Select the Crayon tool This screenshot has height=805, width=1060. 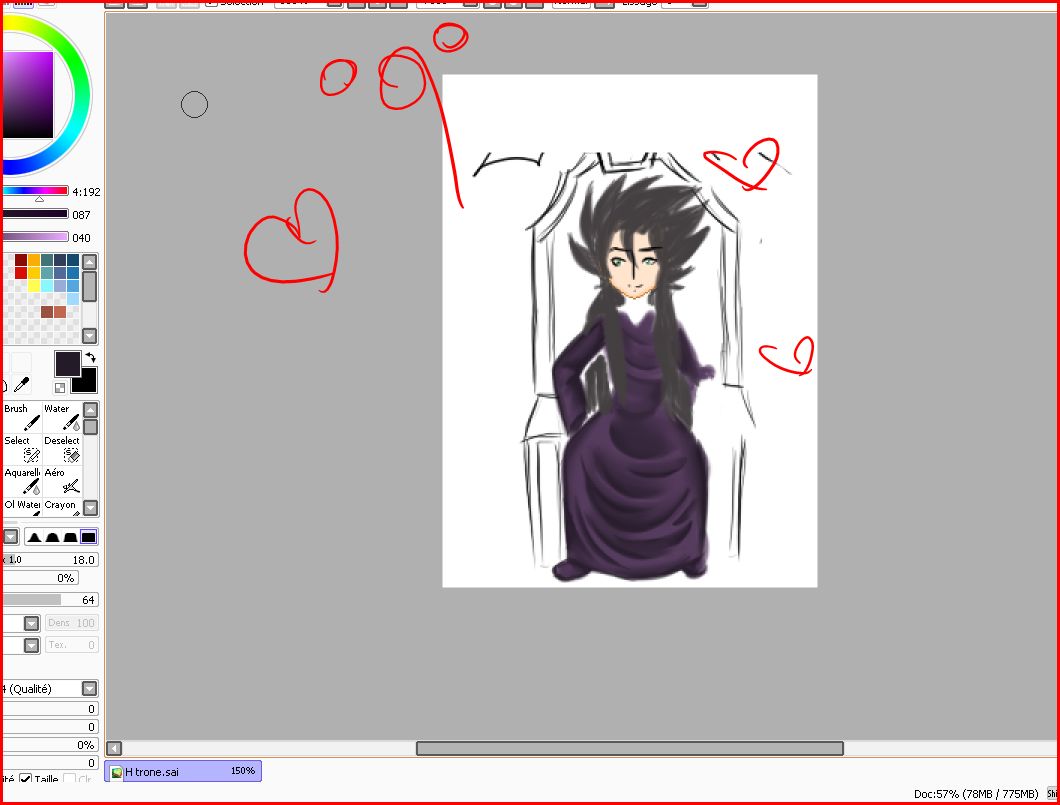click(61, 508)
